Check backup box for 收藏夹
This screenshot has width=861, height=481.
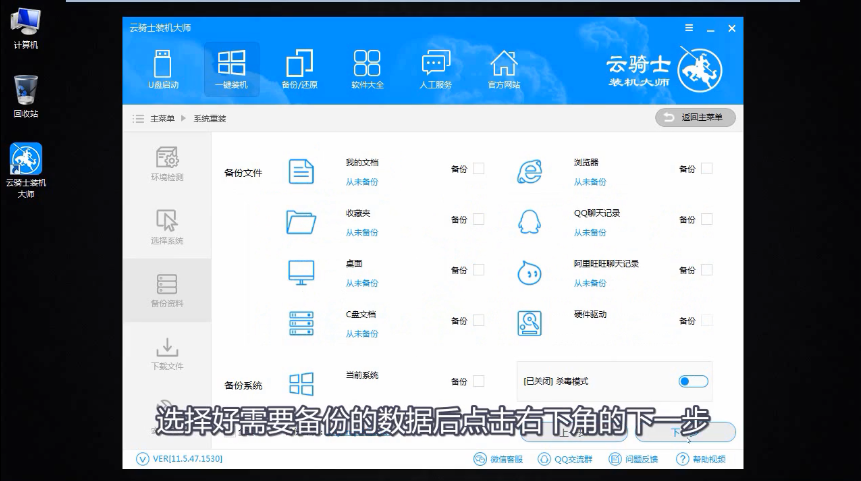coord(479,219)
